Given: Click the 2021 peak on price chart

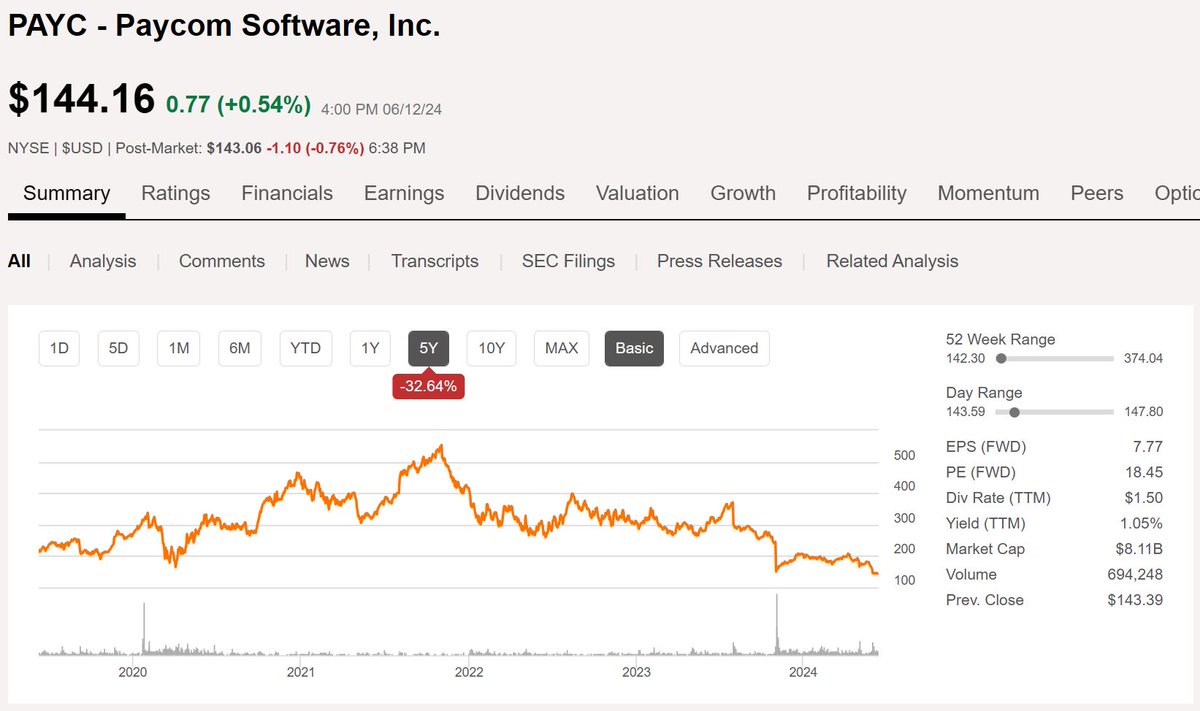Looking at the screenshot, I should 441,447.
